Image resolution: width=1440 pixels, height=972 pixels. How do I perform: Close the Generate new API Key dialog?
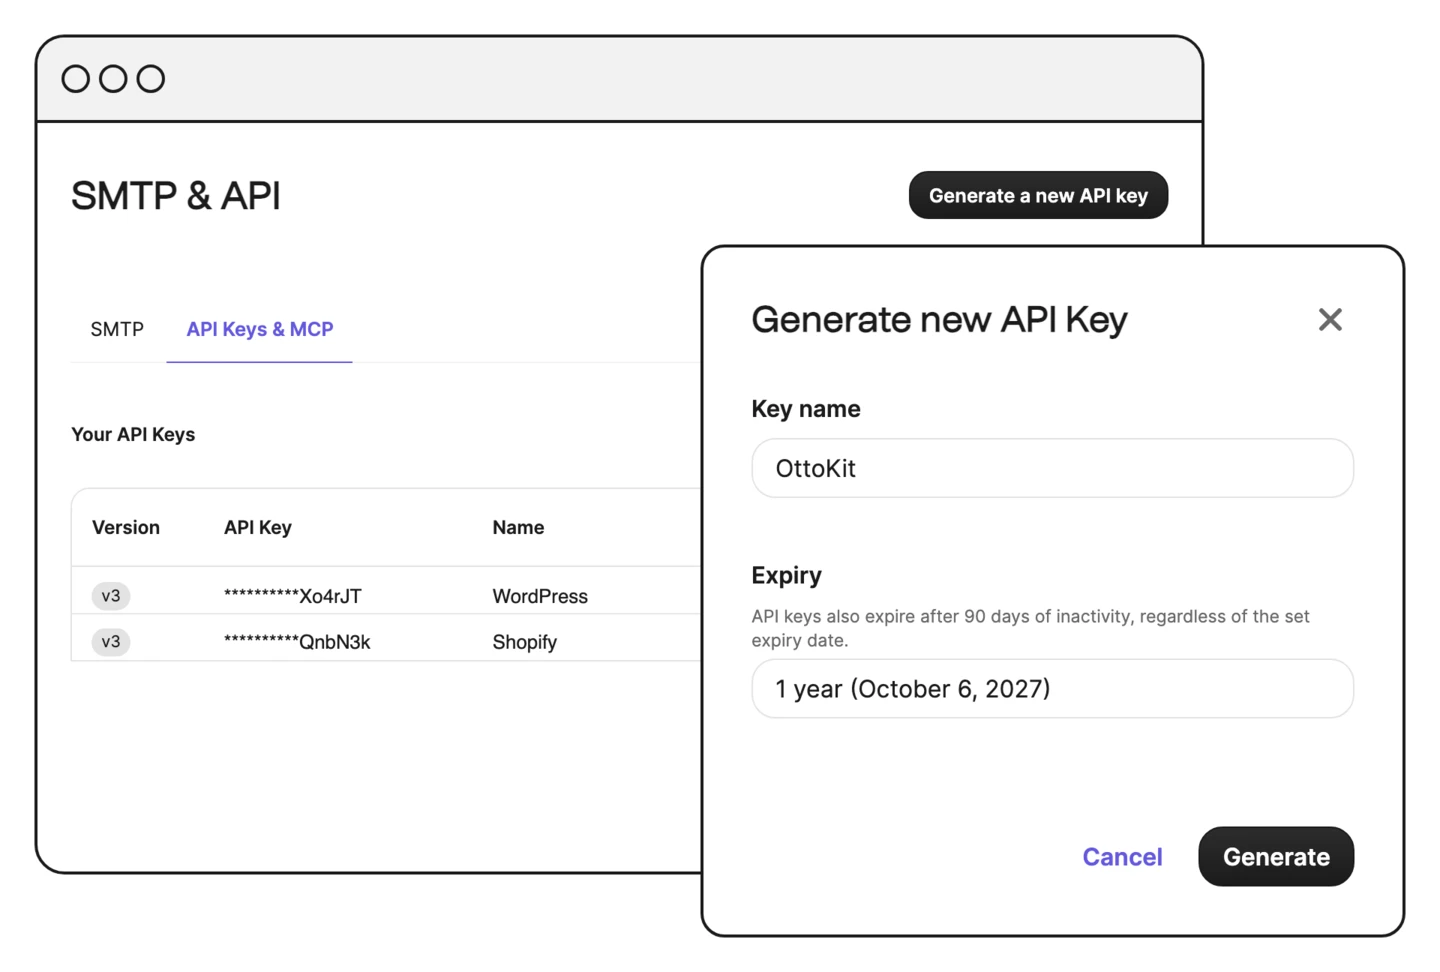click(1329, 320)
